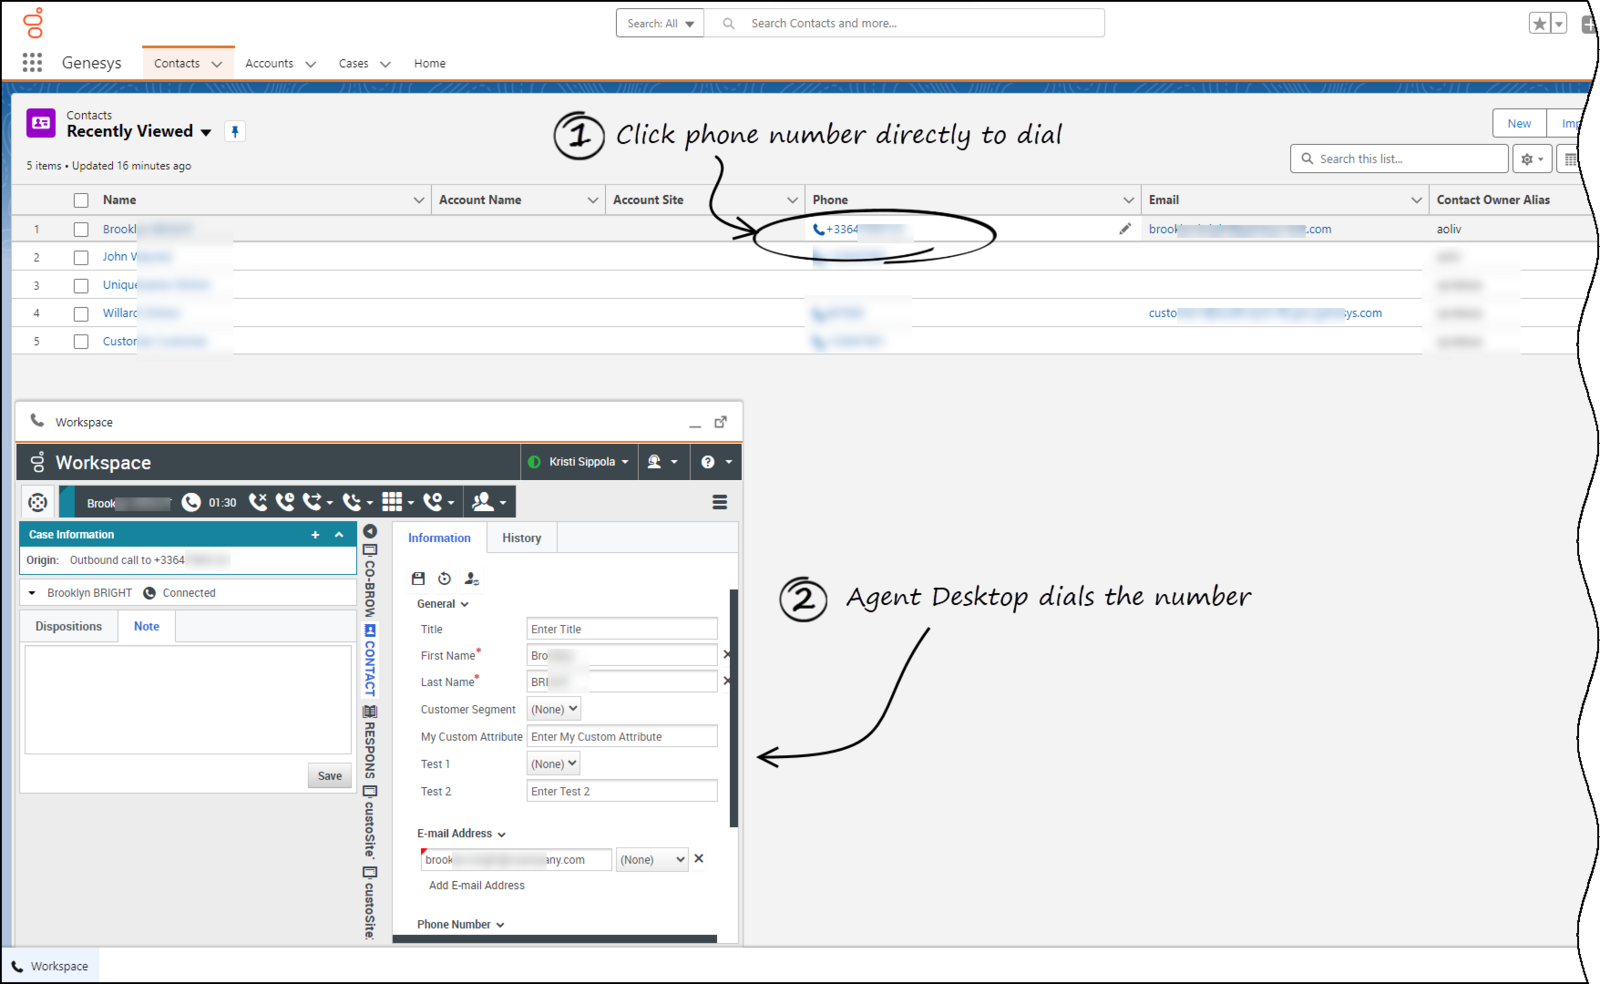
Task: Open the Cases tab dropdown chevron
Action: [385, 64]
